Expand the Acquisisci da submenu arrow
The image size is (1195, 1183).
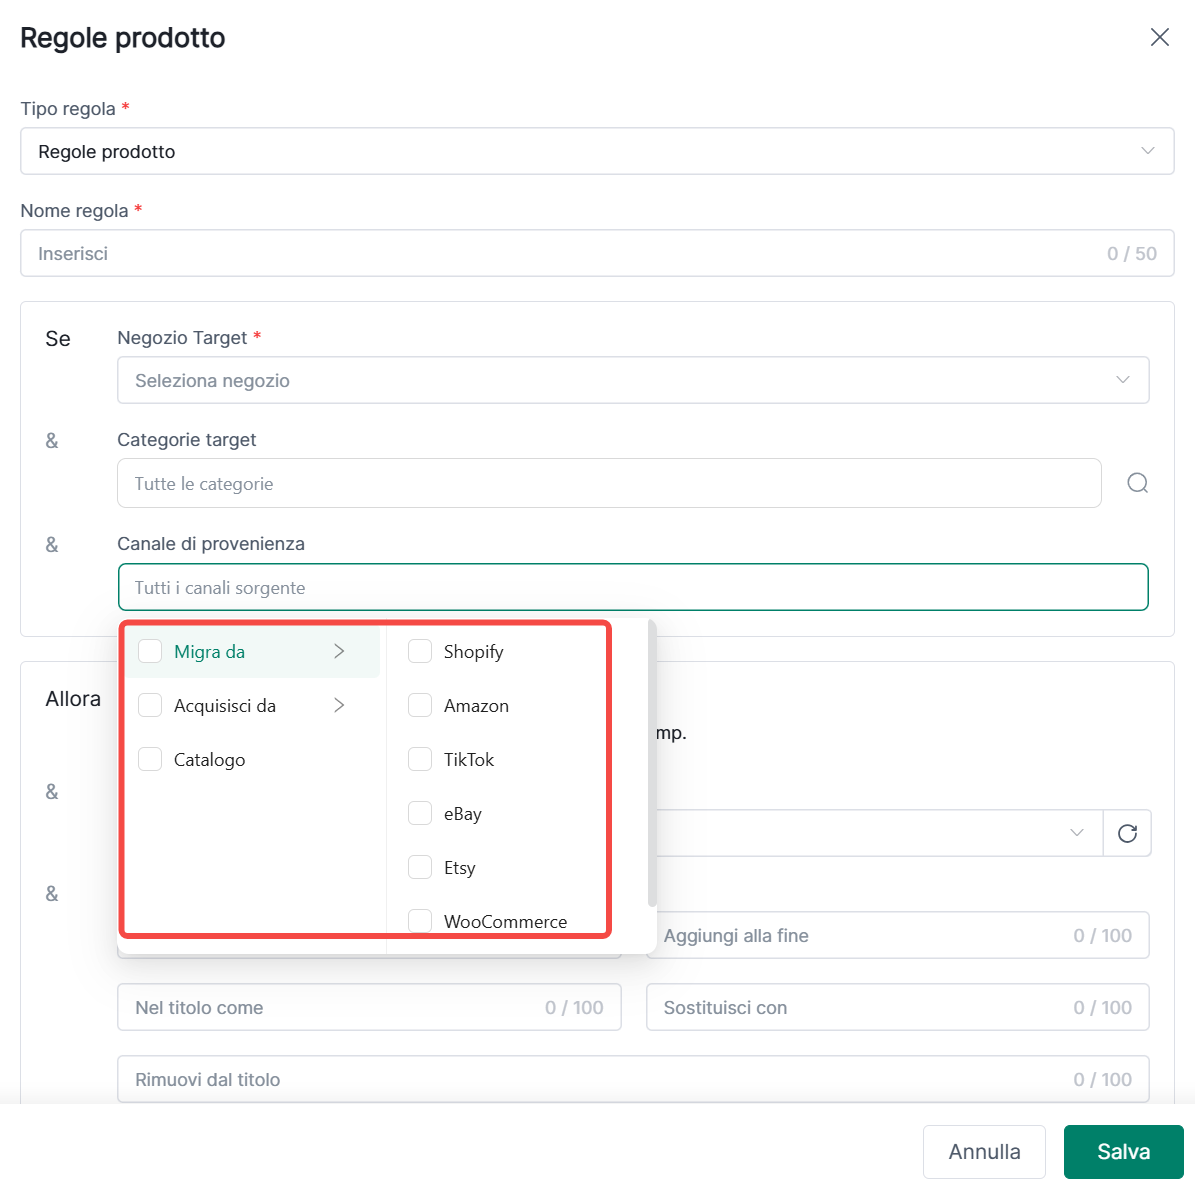(339, 705)
